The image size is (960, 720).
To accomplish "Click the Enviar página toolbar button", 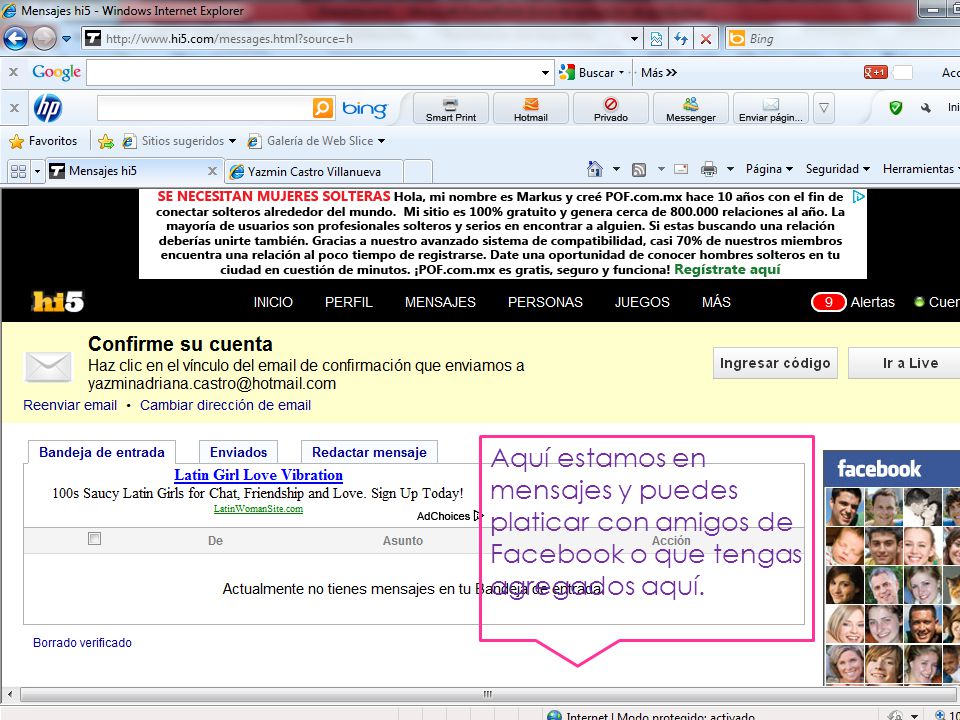I will coord(770,108).
